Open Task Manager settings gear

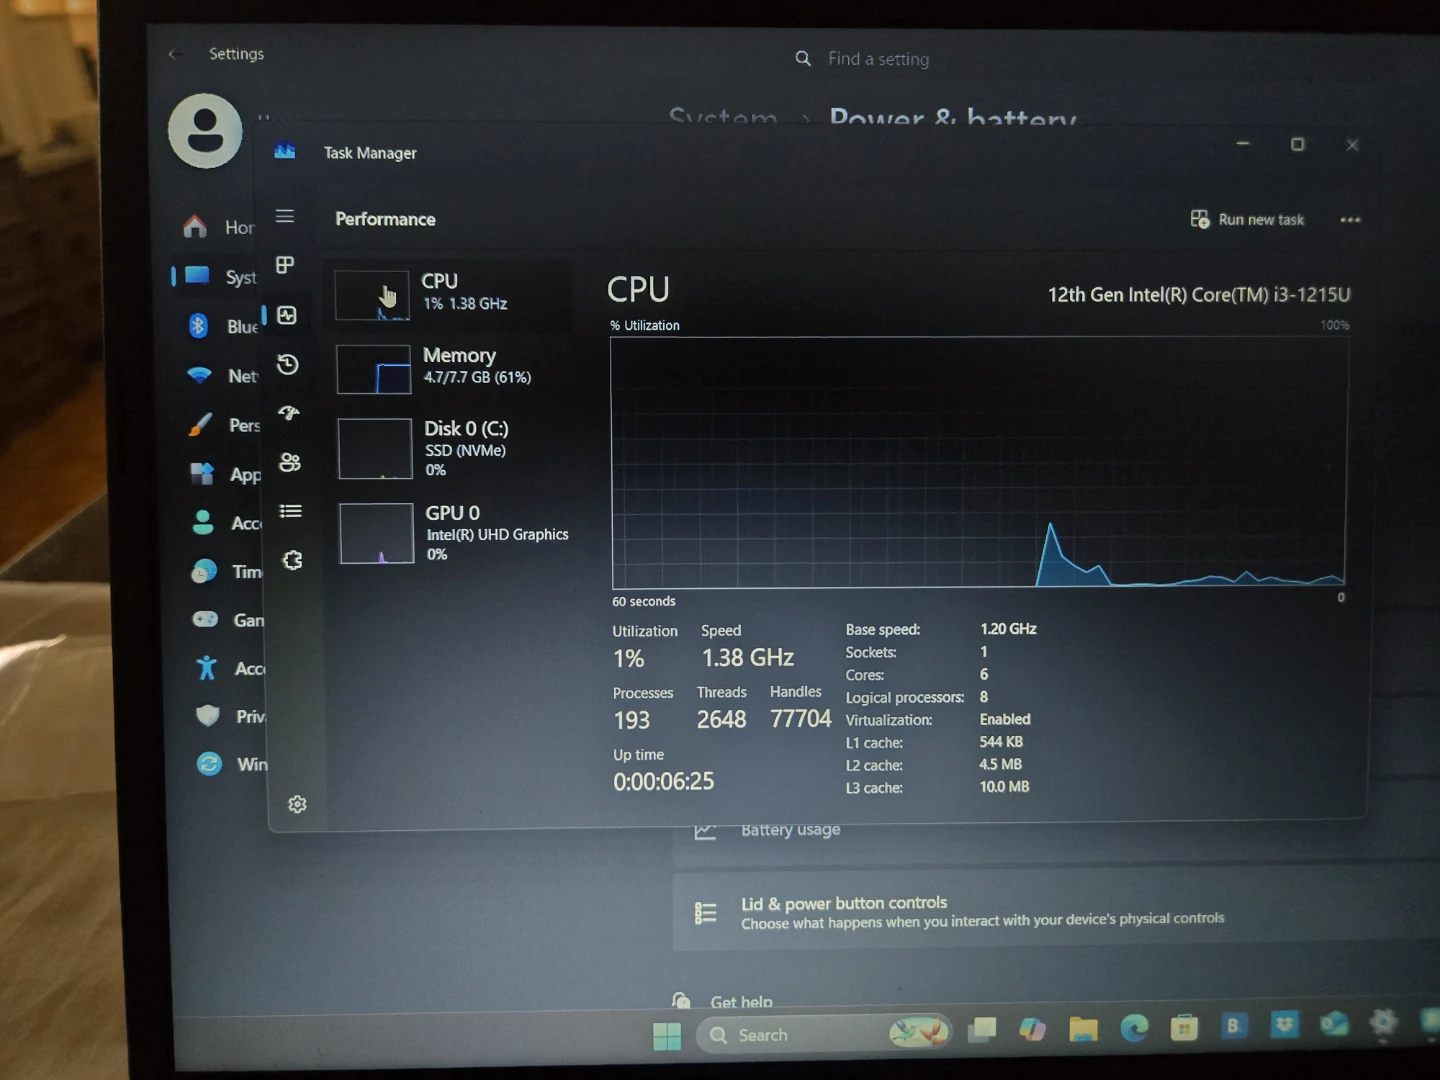tap(297, 804)
